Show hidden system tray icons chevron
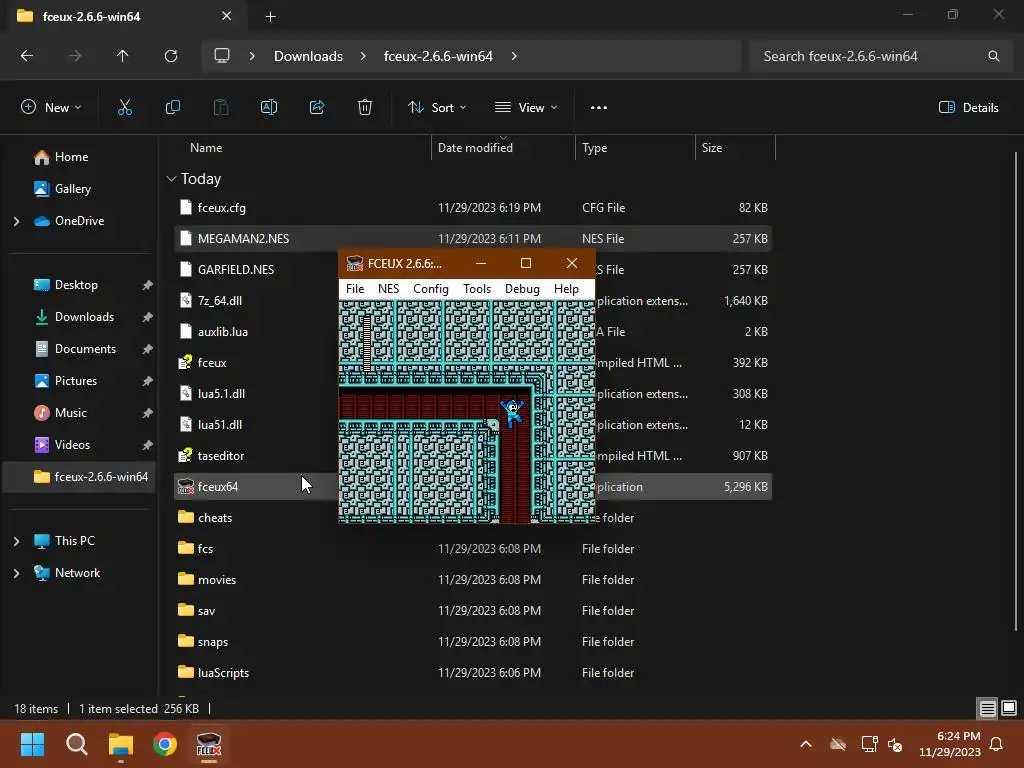The height and width of the screenshot is (768, 1024). (x=806, y=744)
